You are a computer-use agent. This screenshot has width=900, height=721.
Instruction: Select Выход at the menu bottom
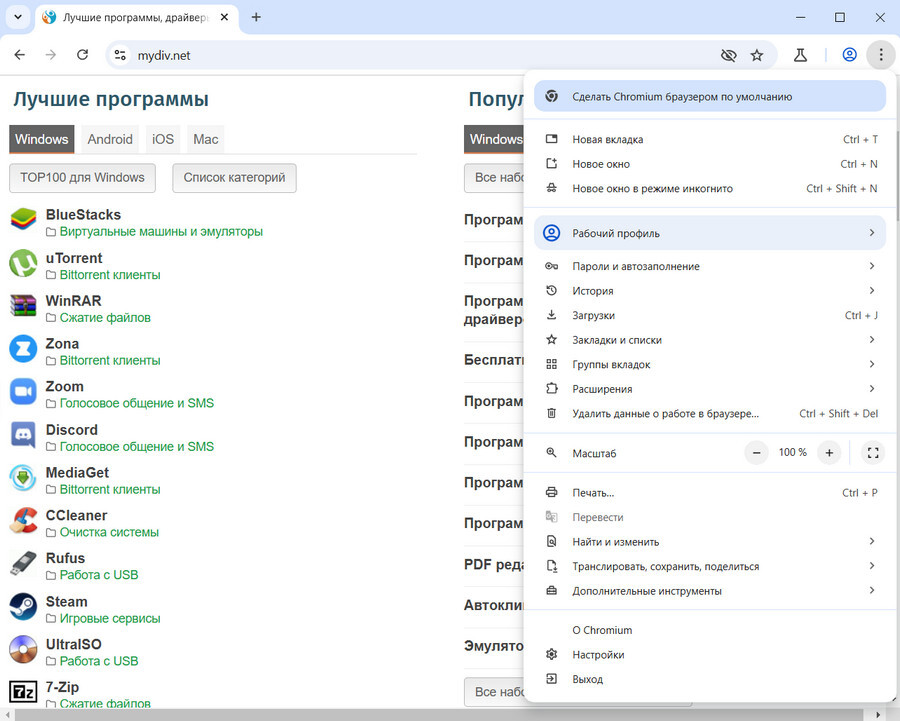point(710,680)
